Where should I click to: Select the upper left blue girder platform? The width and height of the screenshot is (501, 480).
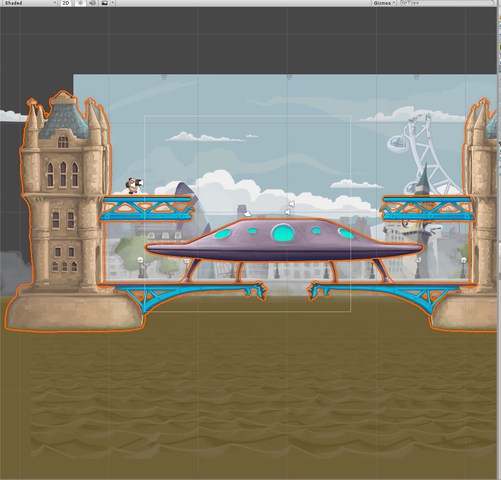pos(147,208)
